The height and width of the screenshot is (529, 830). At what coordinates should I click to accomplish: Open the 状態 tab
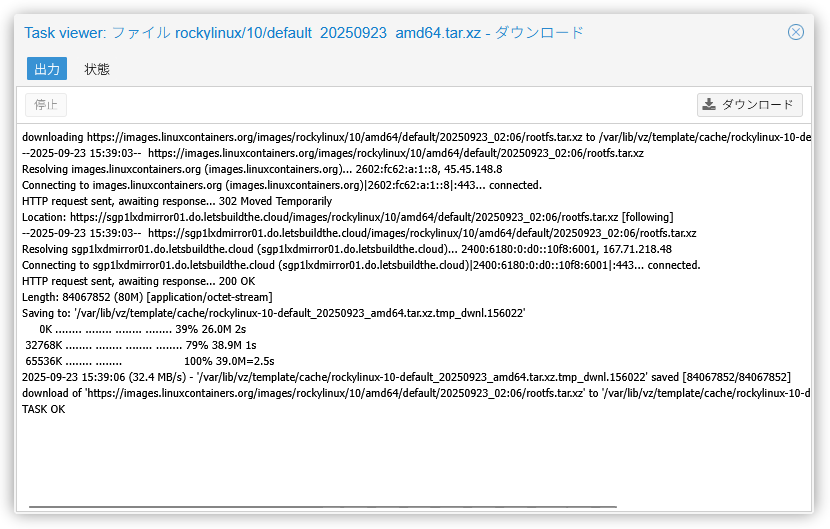click(x=97, y=69)
